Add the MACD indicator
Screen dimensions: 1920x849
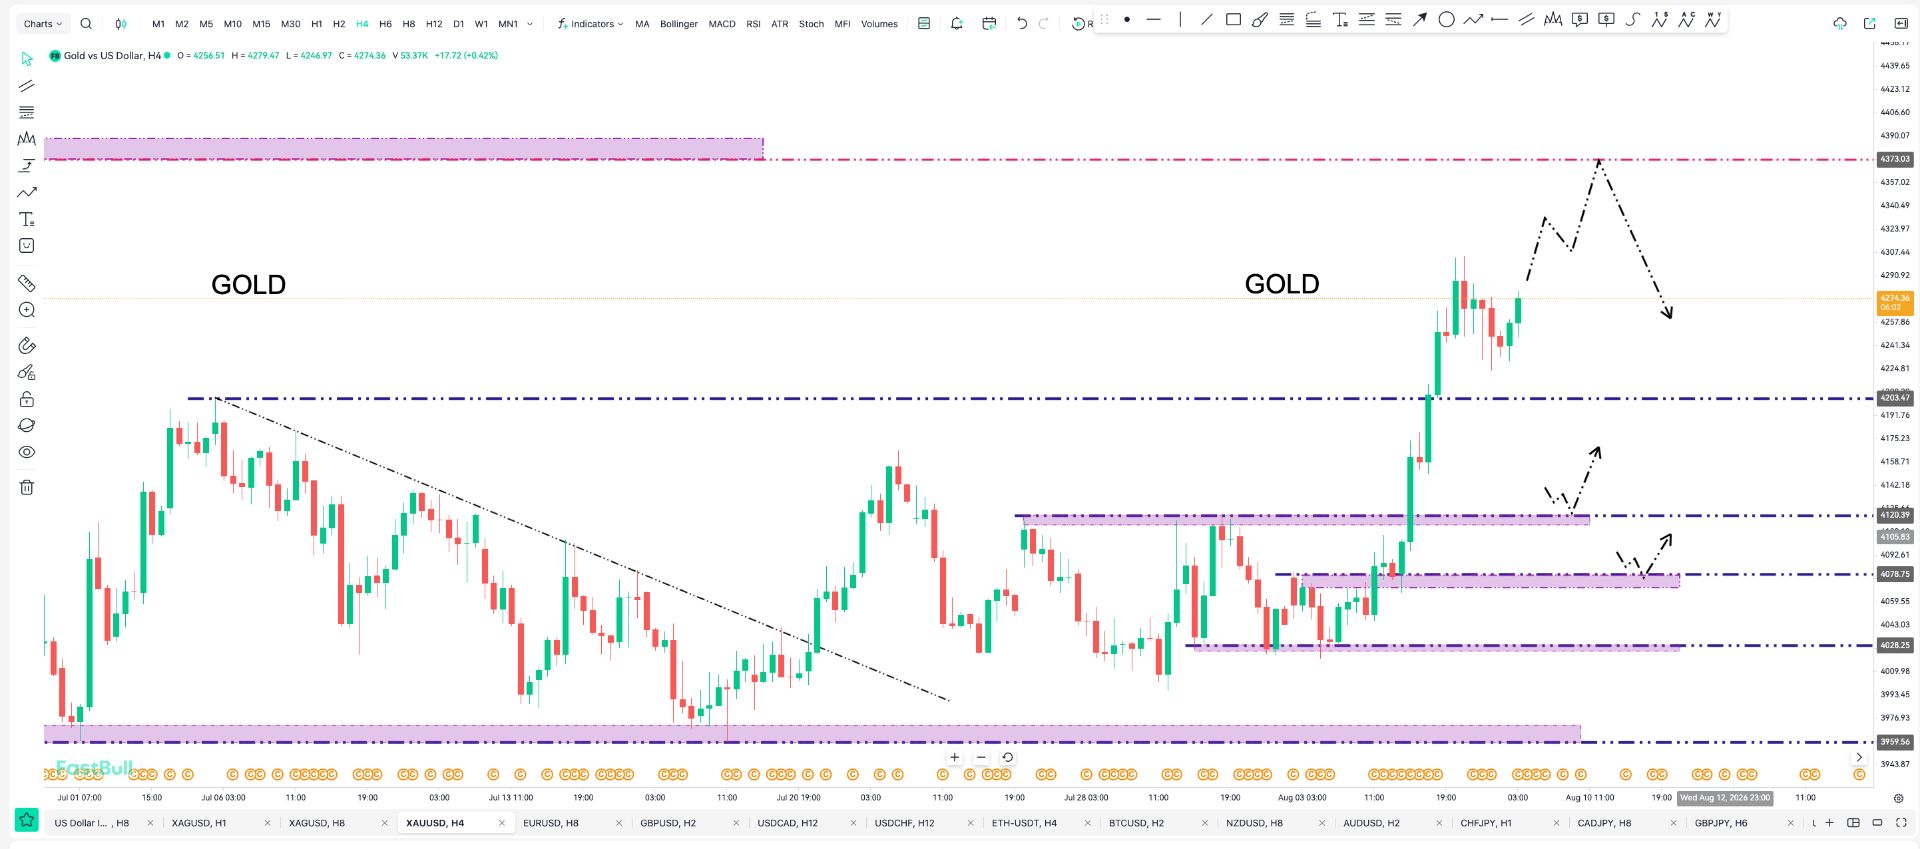(722, 24)
